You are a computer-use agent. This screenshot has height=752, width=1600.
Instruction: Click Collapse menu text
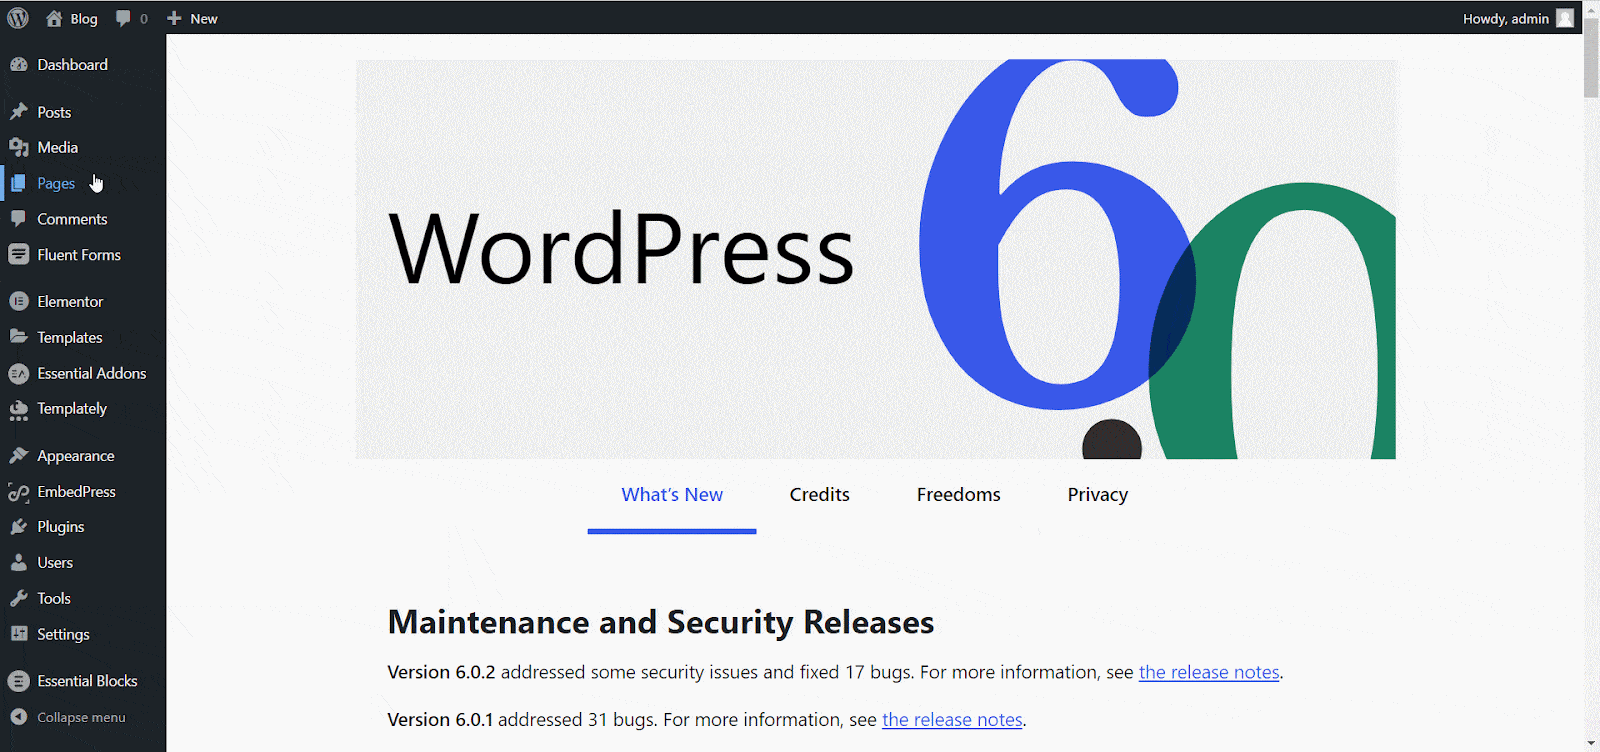point(81,717)
